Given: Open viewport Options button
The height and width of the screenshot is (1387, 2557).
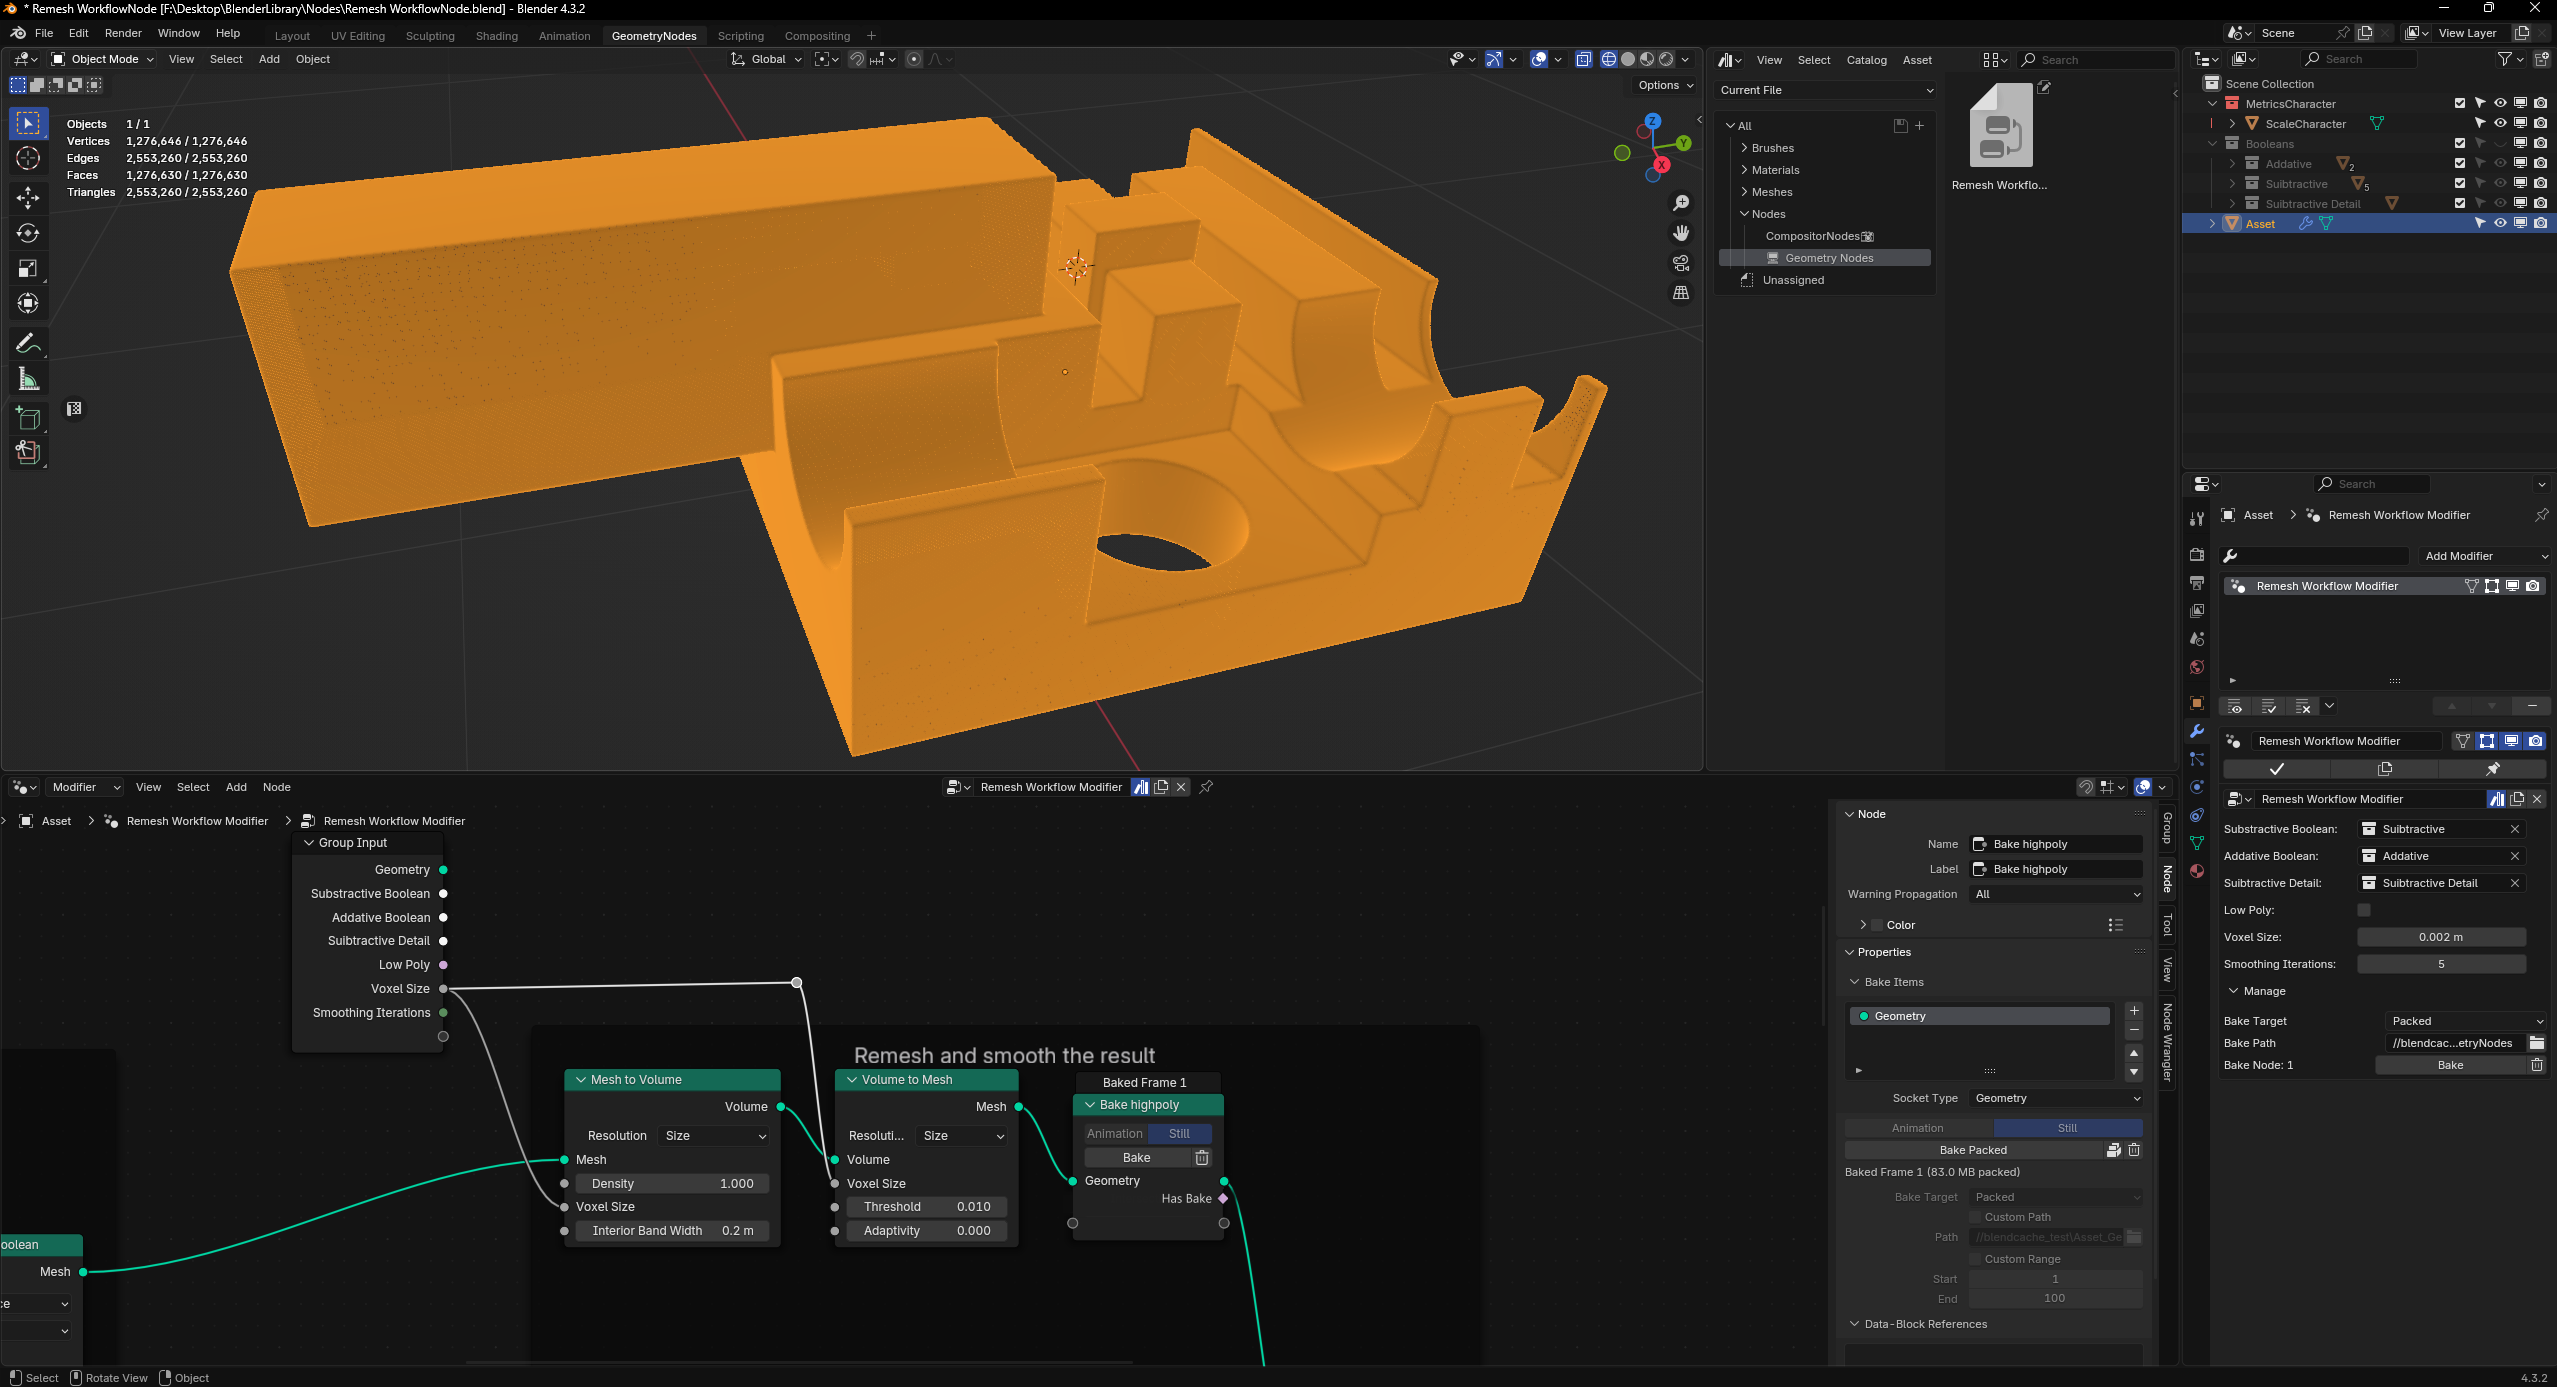Looking at the screenshot, I should (x=1665, y=85).
